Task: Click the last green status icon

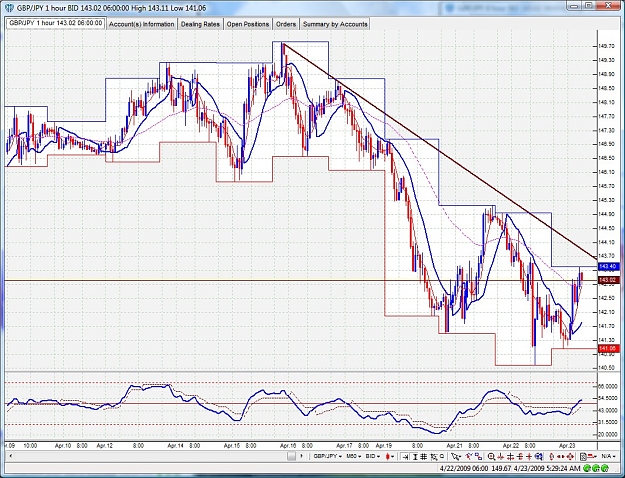Action: [605, 468]
